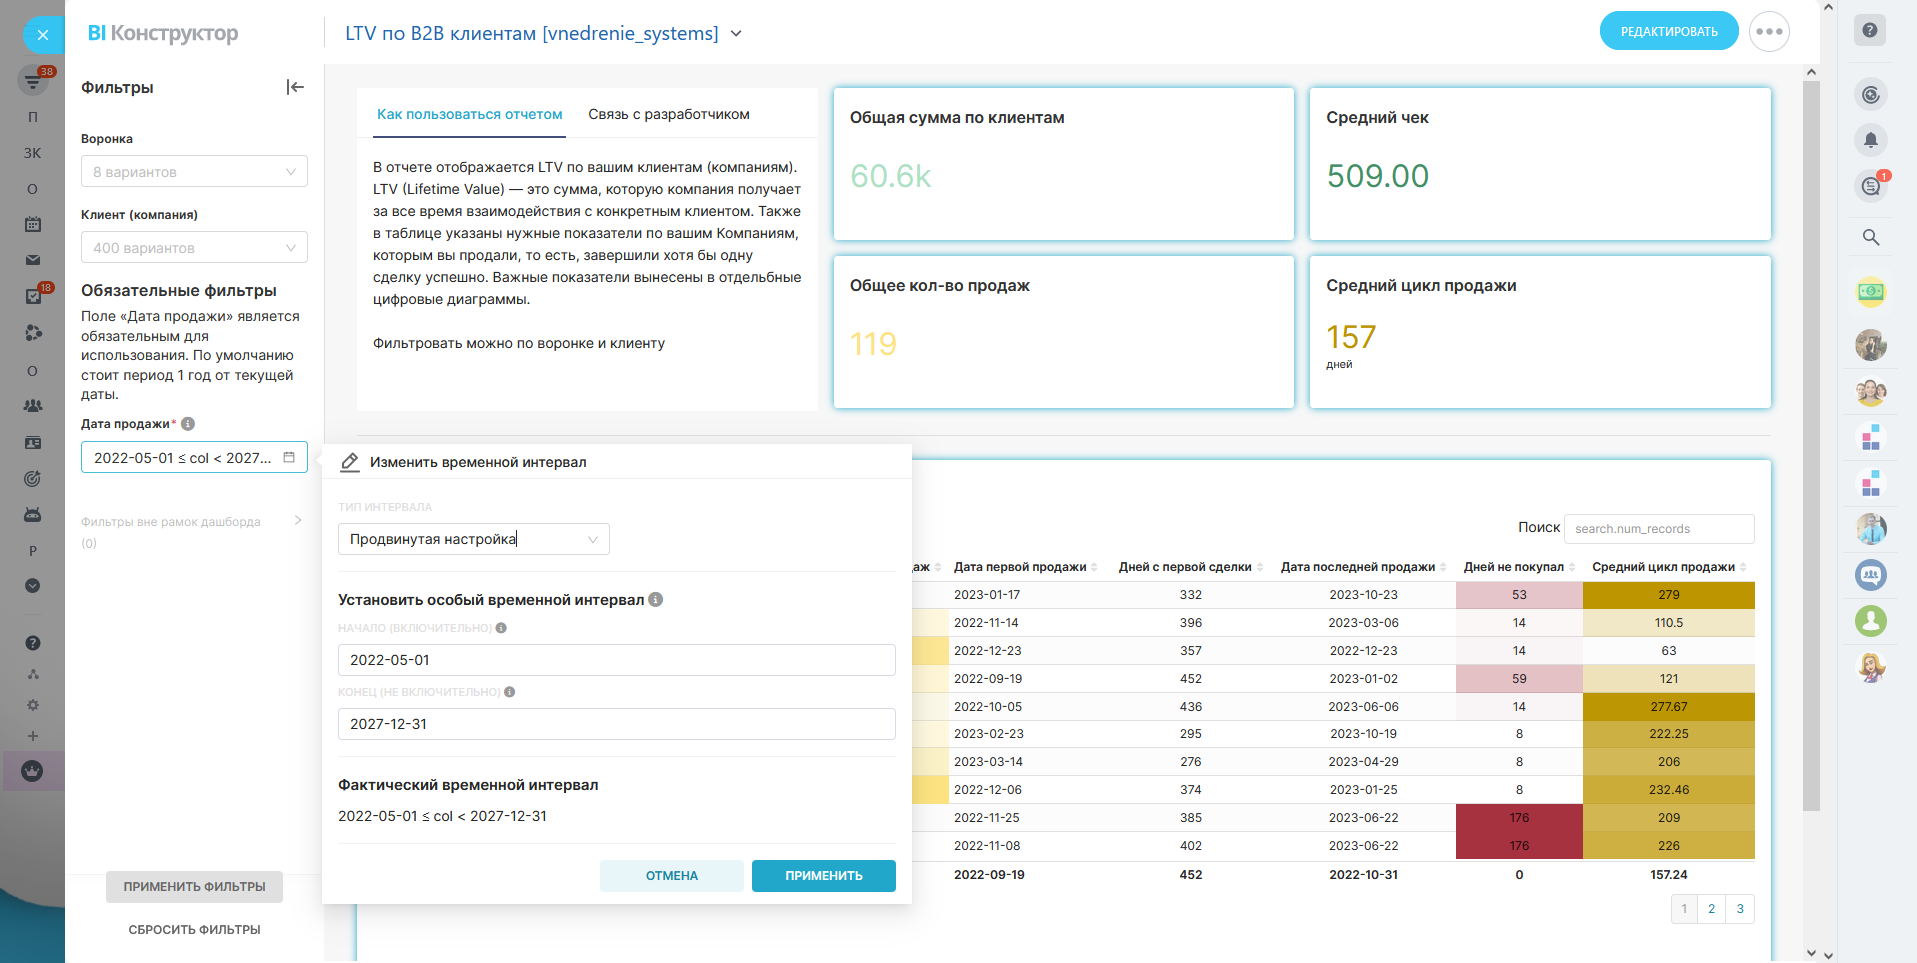Expand the Воронка dropdown

coord(194,172)
